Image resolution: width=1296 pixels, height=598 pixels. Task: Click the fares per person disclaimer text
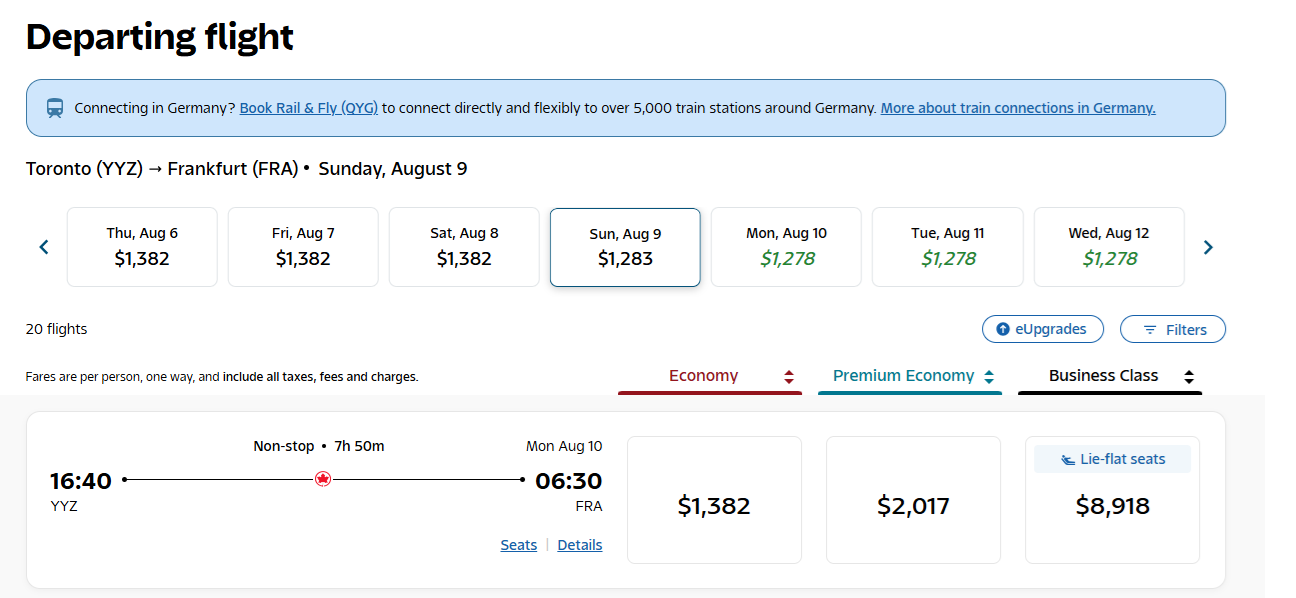[x=222, y=377]
